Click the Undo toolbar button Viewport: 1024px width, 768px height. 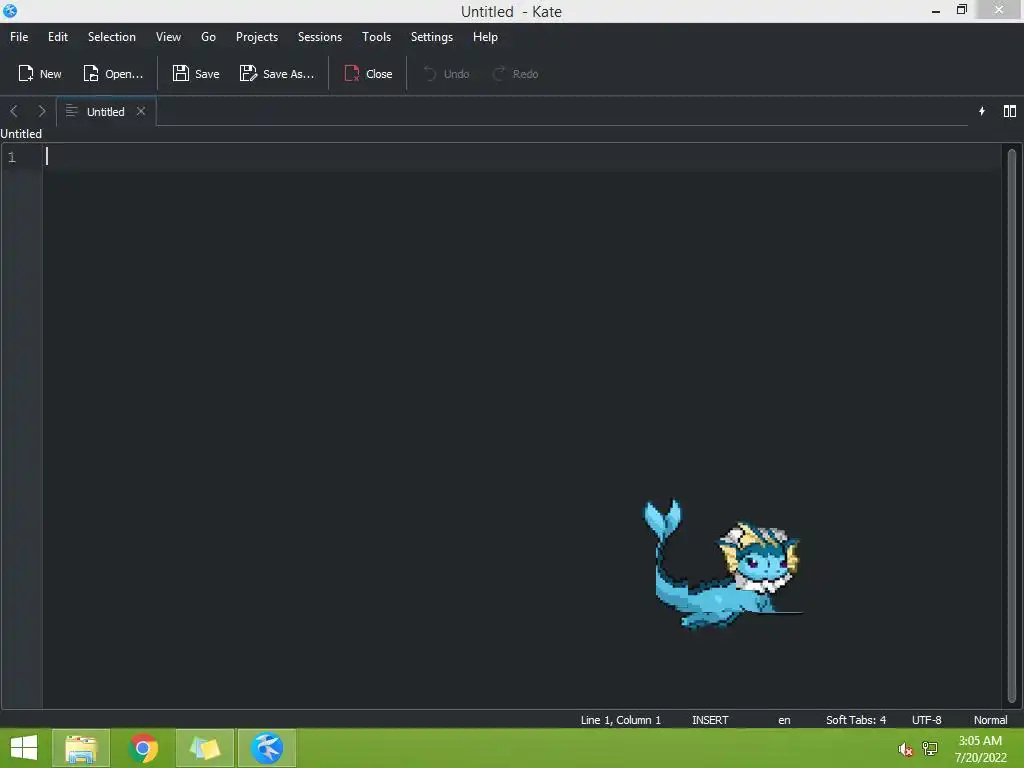point(446,74)
